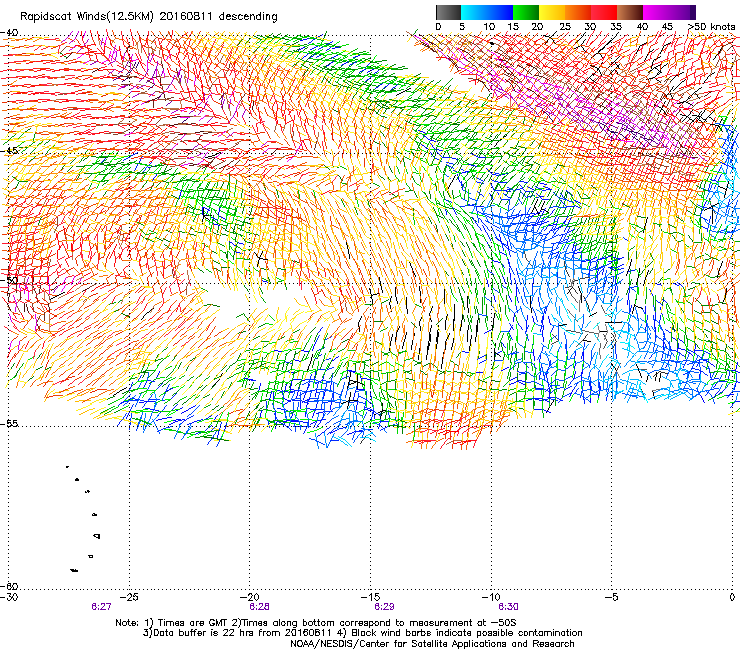This screenshot has width=740, height=650.
Task: Click the longitude axis label "-15"
Action: tap(371, 597)
